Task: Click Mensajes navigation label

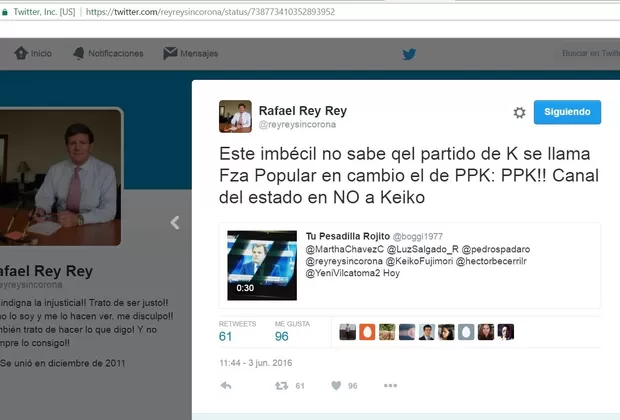Action: point(199,53)
